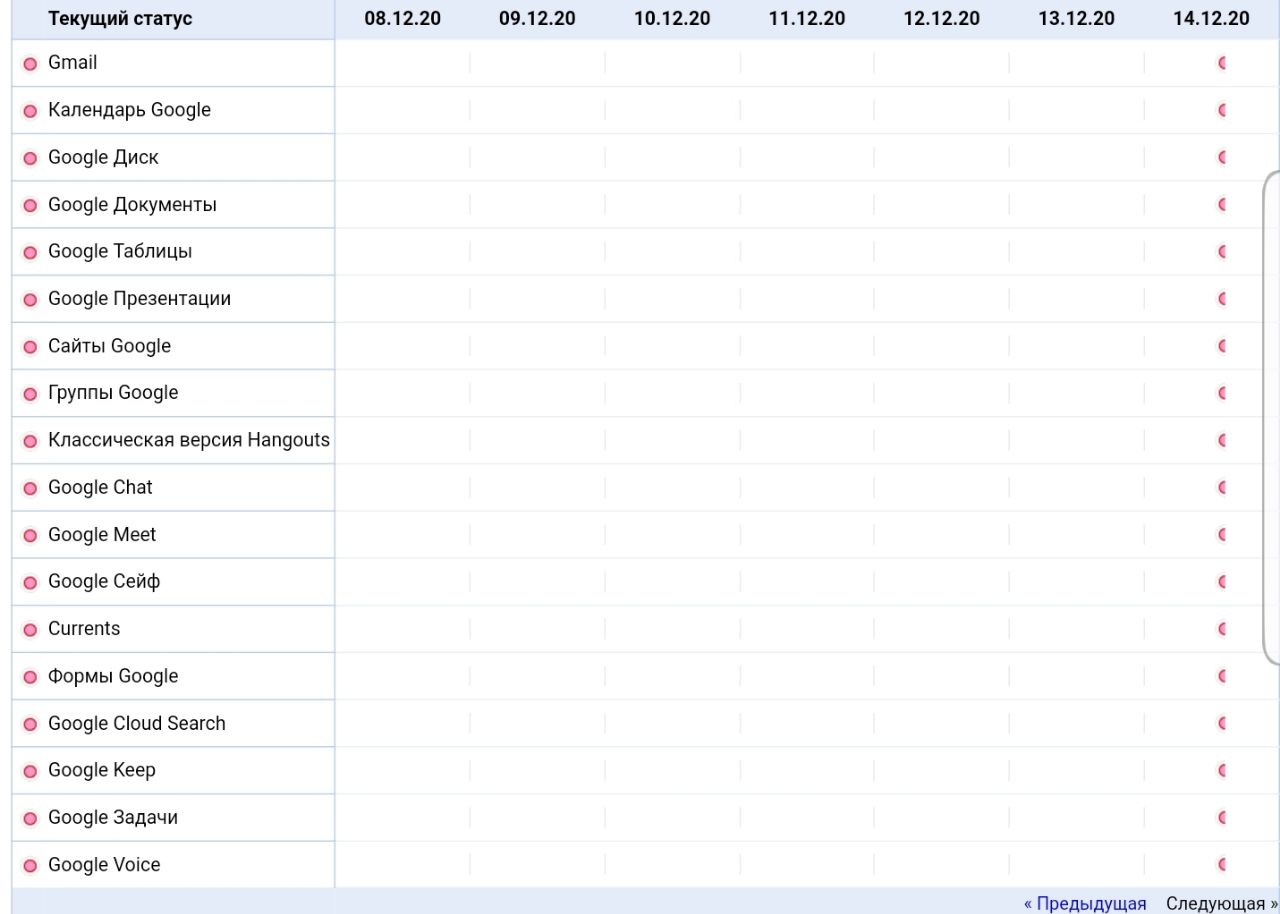This screenshot has width=1280, height=914.
Task: Click the status dot next to Google Keep
Action: coord(30,771)
